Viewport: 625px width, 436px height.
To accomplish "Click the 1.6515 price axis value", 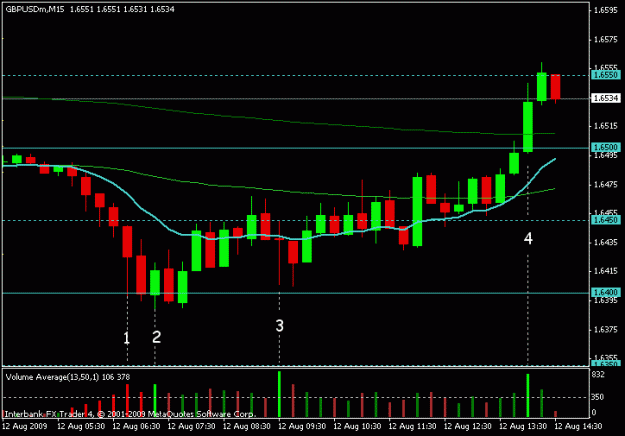I will pyautogui.click(x=606, y=126).
